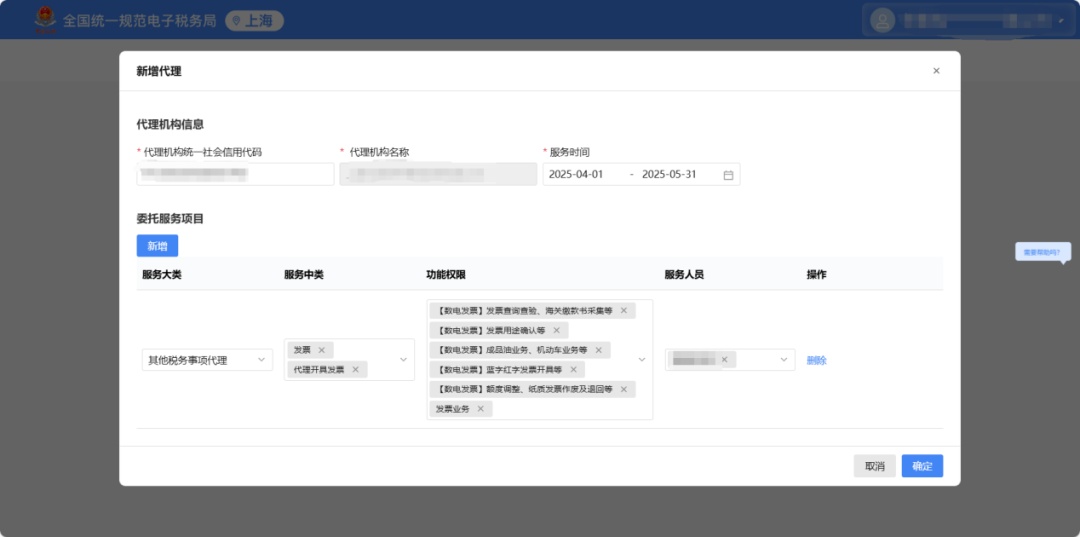This screenshot has width=1080, height=537.
Task: Remove the selected 服务人员 tag
Action: pos(724,360)
